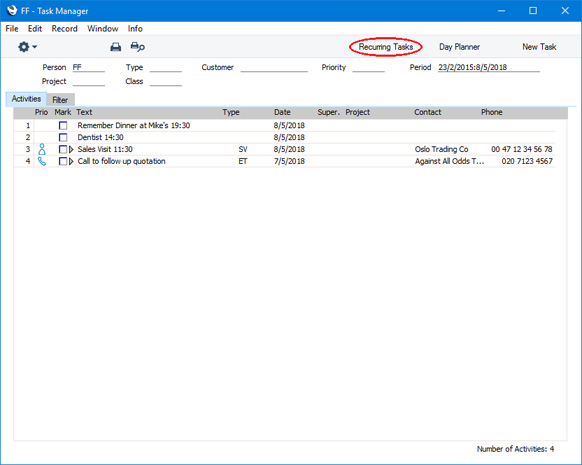582x465 pixels.
Task: Open the Record menu
Action: tap(65, 29)
